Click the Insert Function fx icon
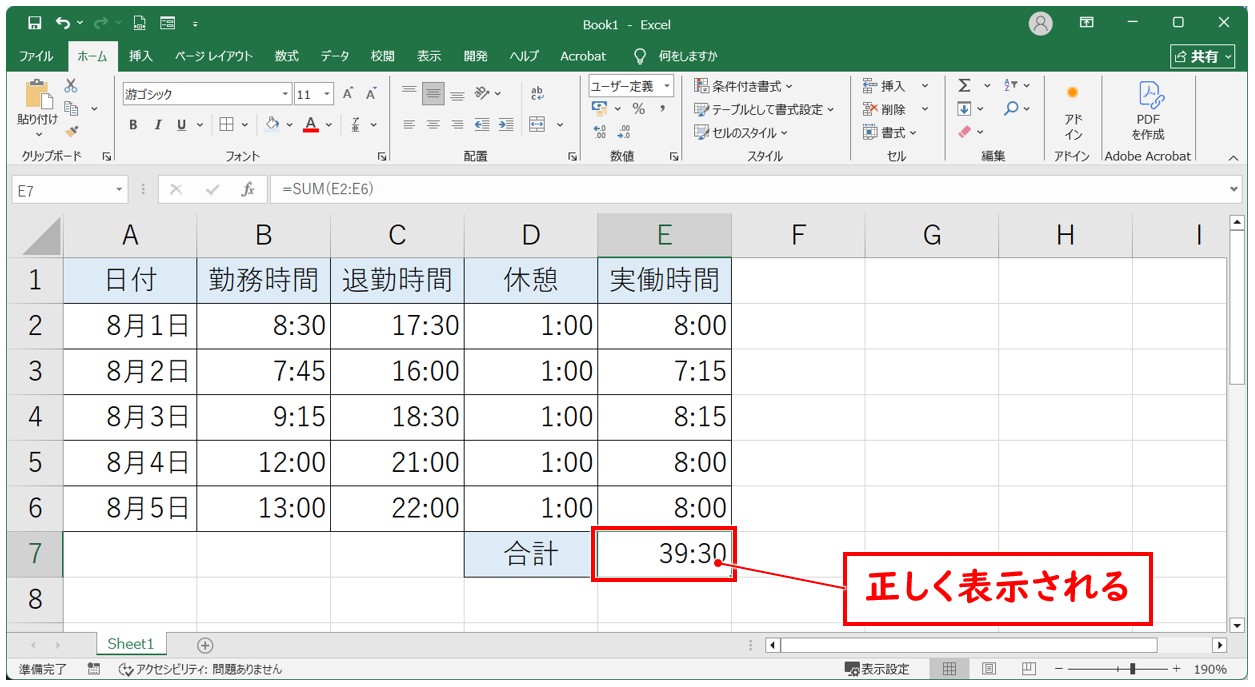The image size is (1255, 687). (x=247, y=189)
